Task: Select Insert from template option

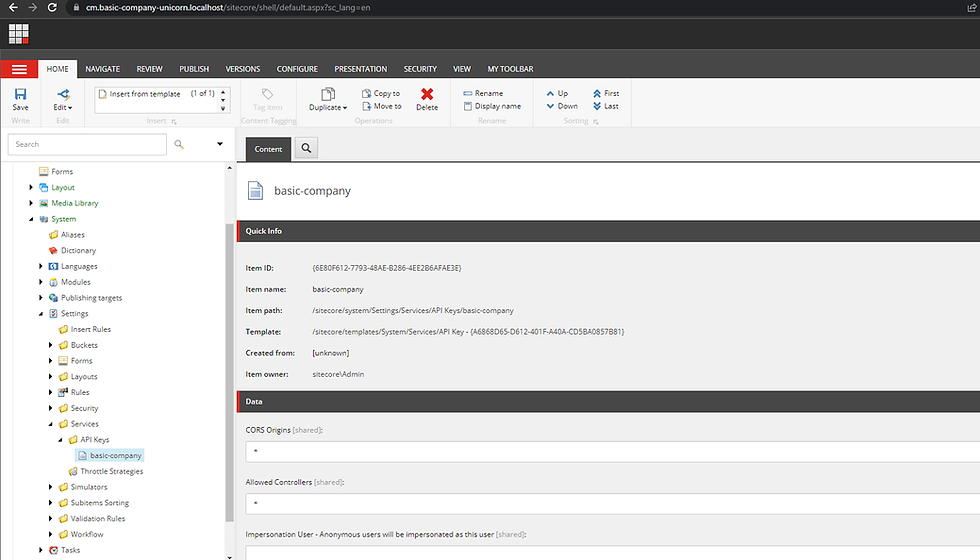Action: [144, 94]
